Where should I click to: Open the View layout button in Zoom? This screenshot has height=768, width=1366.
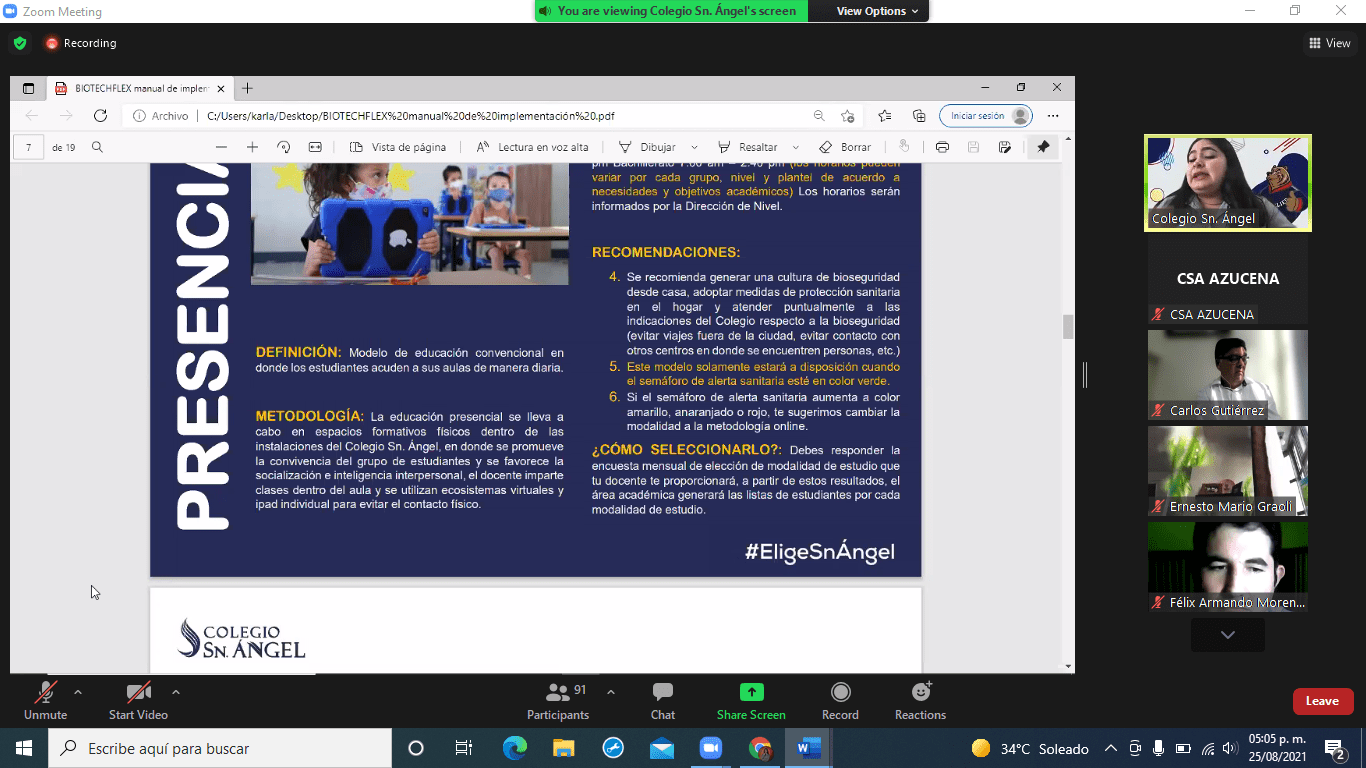pyautogui.click(x=1330, y=43)
